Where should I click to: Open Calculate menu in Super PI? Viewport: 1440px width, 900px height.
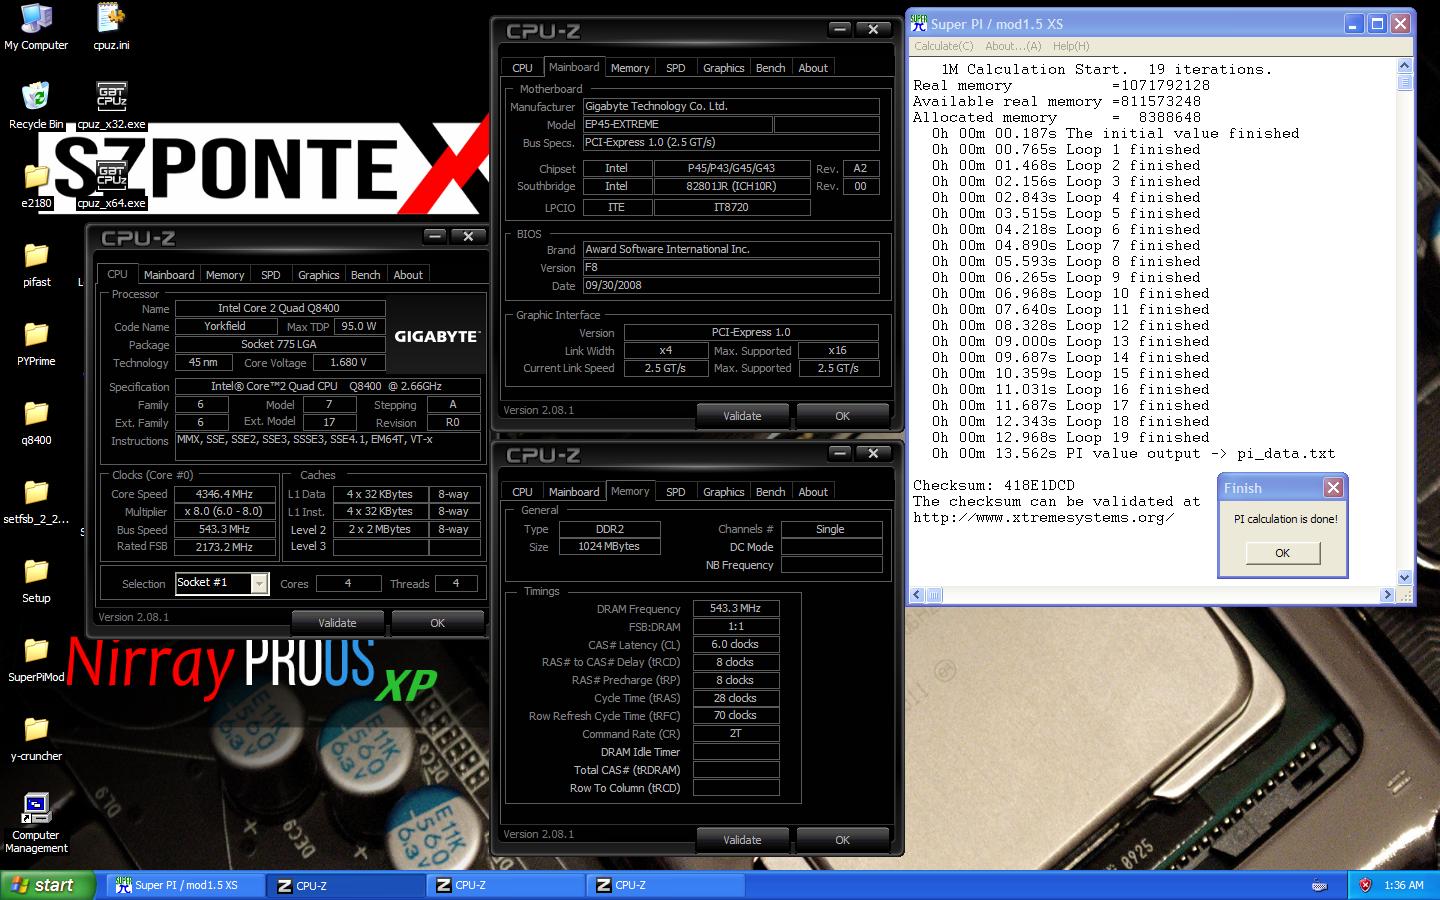(943, 46)
